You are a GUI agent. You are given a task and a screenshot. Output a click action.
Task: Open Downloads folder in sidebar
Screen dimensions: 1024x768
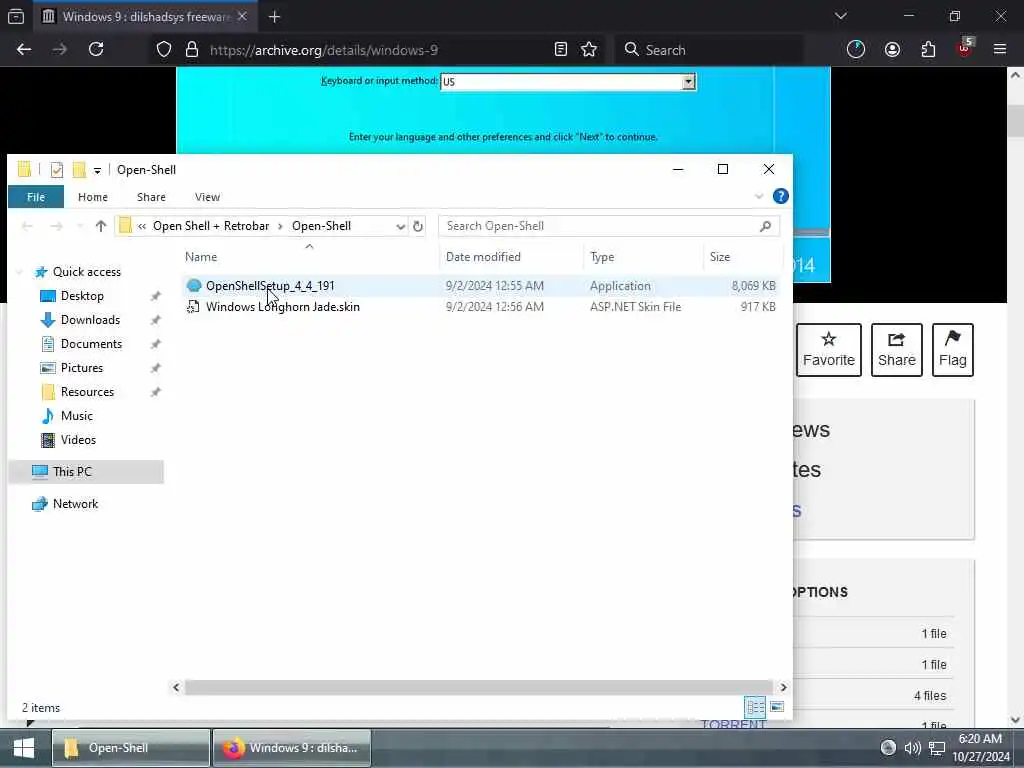(90, 319)
